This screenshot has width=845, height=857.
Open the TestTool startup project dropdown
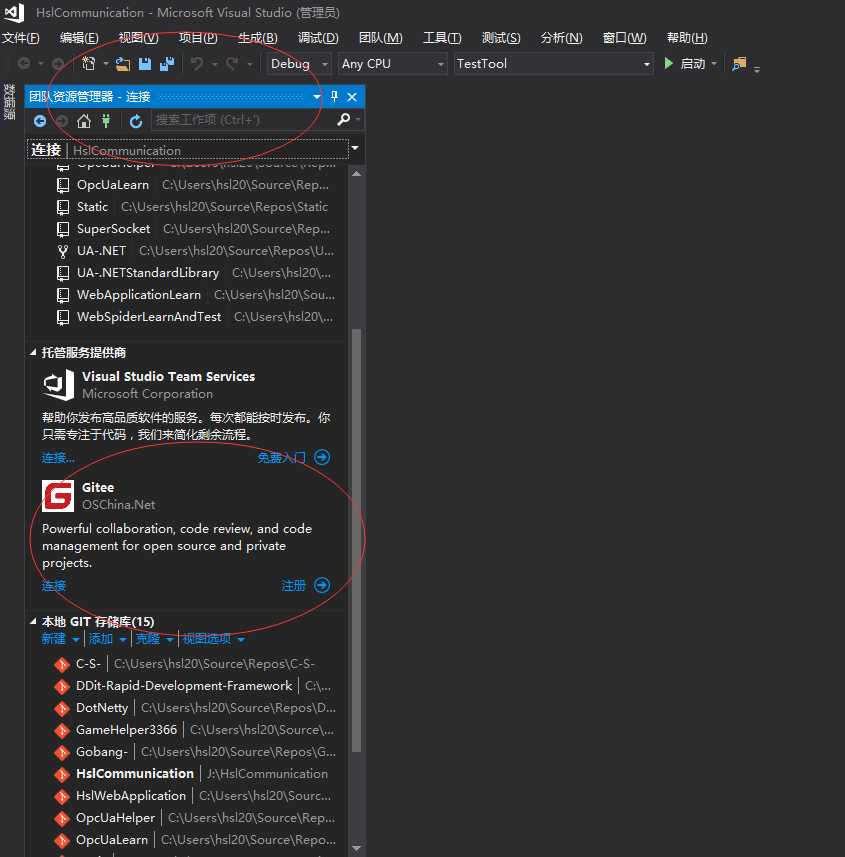552,64
